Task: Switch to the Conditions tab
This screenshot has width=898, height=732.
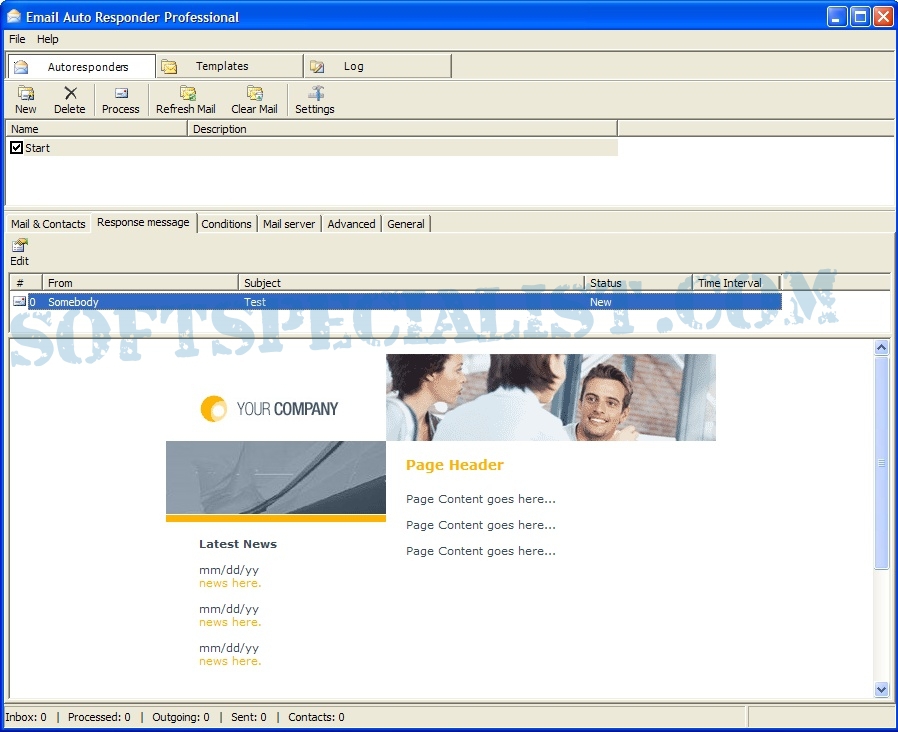Action: (226, 224)
